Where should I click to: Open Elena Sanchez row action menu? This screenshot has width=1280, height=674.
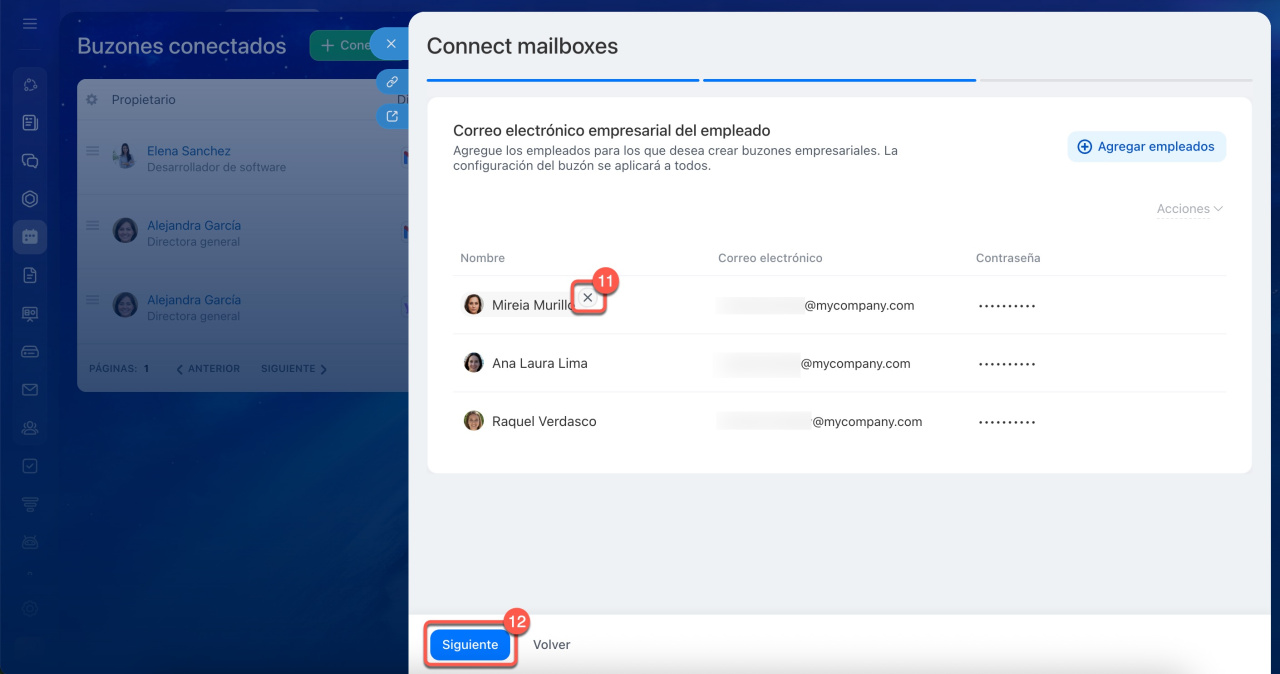pyautogui.click(x=92, y=151)
